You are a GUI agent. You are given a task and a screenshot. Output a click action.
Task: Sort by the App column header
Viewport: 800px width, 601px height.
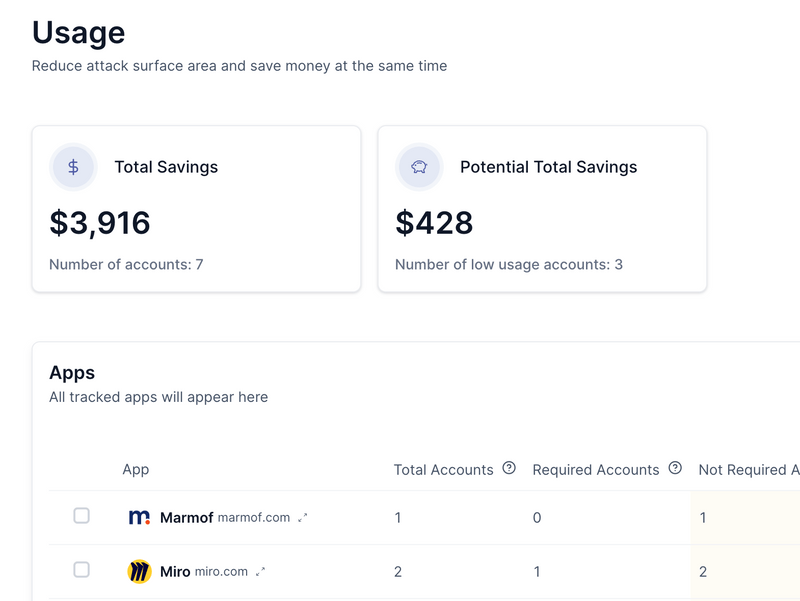coord(136,469)
